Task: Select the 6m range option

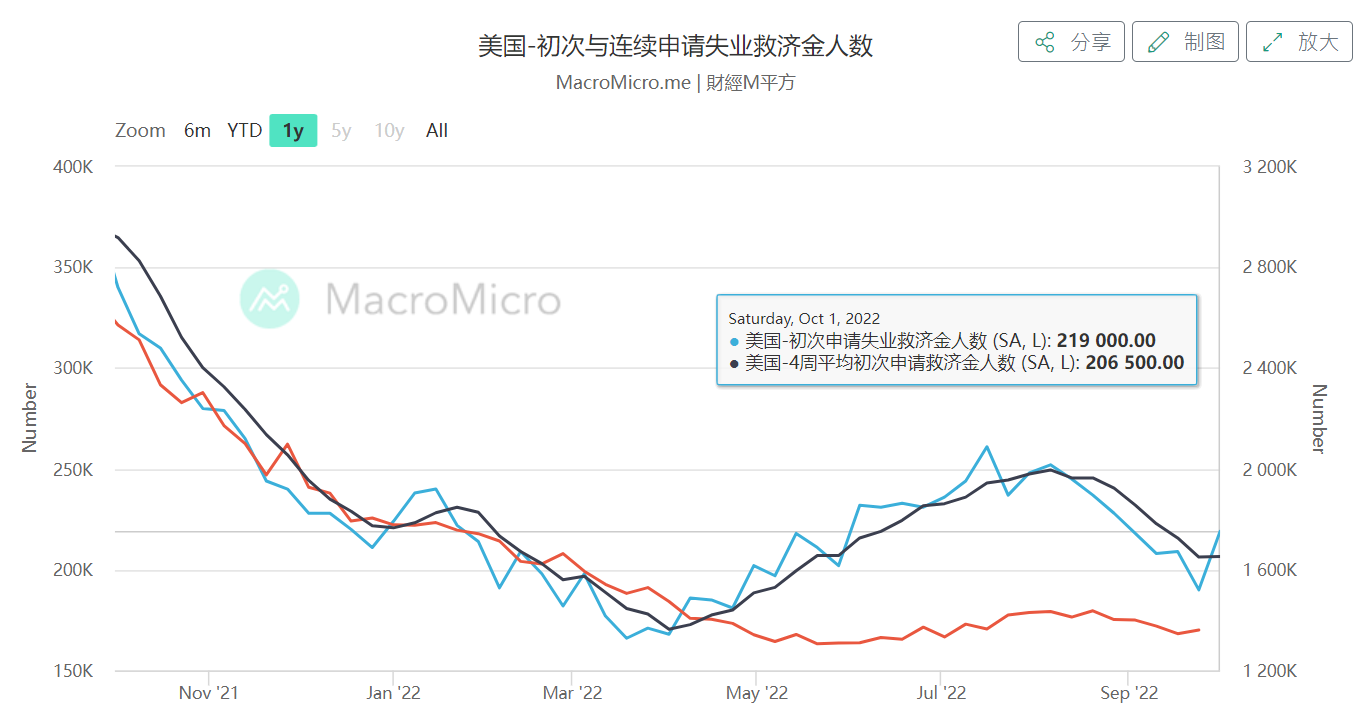Action: (197, 130)
